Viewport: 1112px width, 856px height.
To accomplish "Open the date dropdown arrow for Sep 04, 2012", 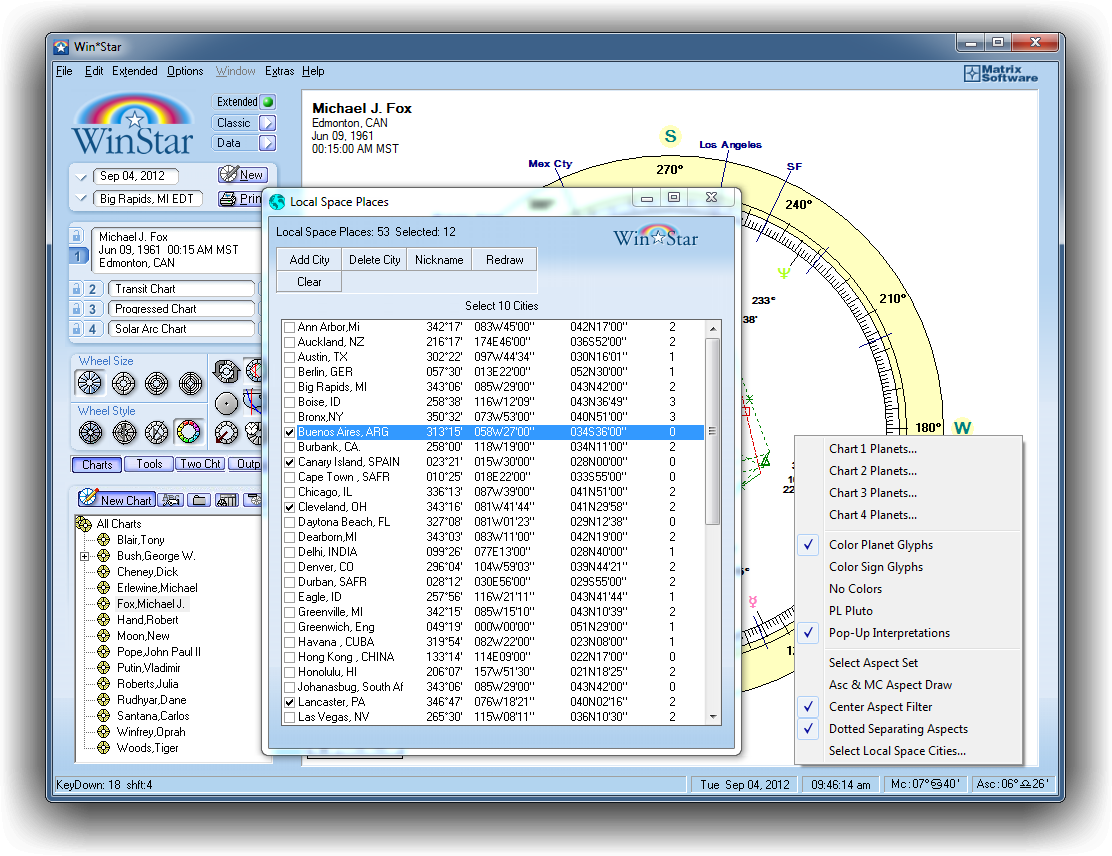I will (x=81, y=176).
